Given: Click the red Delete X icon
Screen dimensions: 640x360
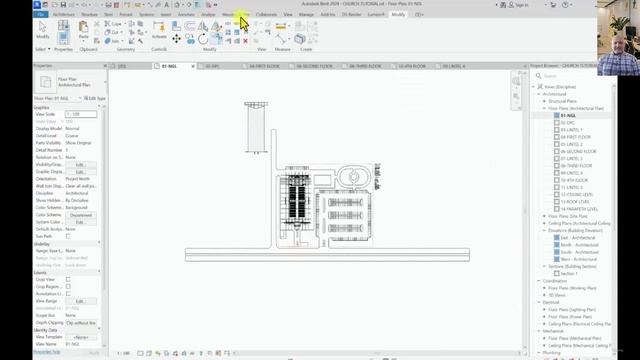Looking at the screenshot, I should [245, 41].
